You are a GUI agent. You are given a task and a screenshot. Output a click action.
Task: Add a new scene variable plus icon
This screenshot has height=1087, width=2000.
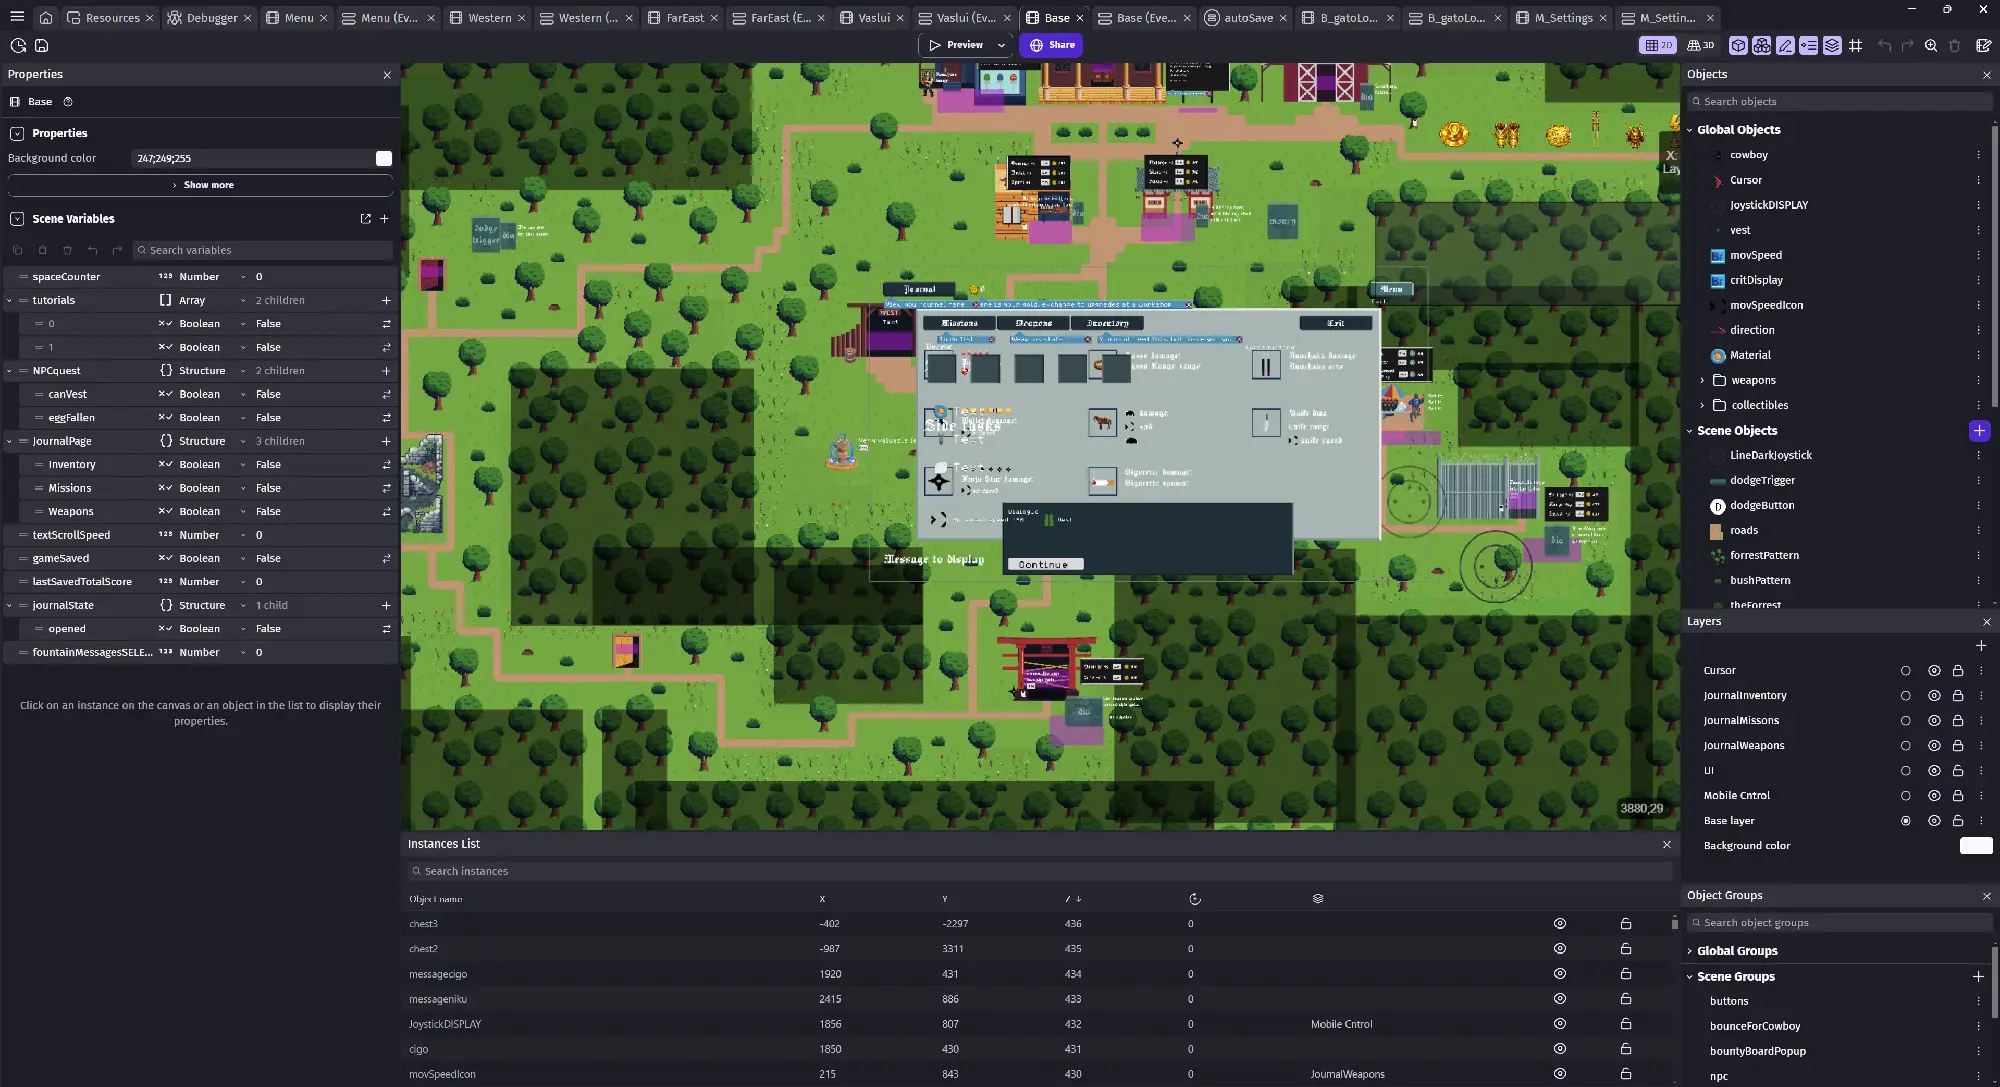click(x=384, y=218)
